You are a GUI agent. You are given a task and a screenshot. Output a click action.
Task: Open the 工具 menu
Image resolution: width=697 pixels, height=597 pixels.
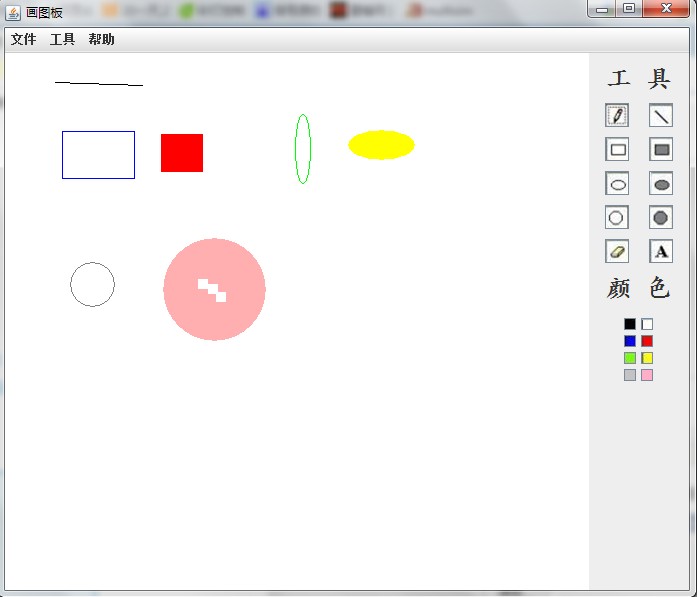click(x=62, y=40)
